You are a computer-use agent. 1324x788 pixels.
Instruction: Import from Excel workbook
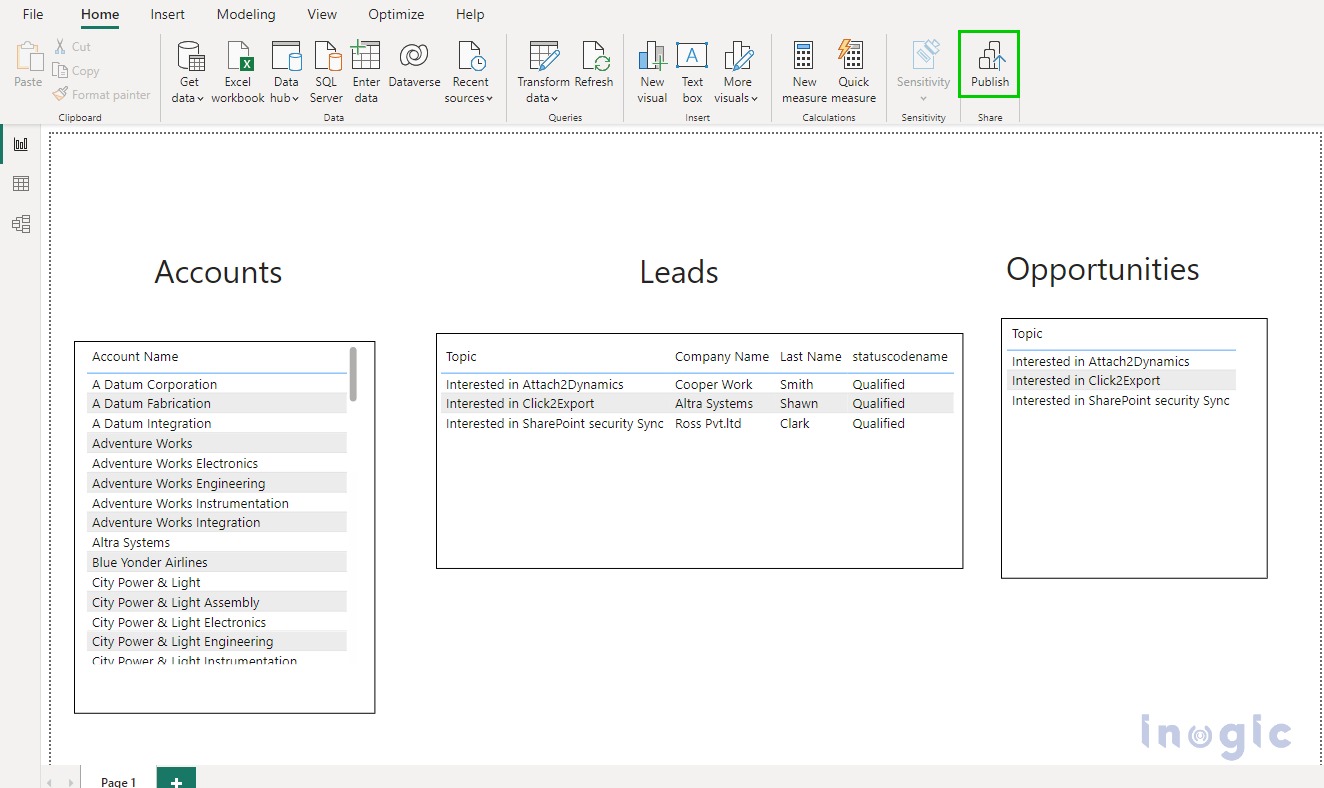pyautogui.click(x=238, y=72)
